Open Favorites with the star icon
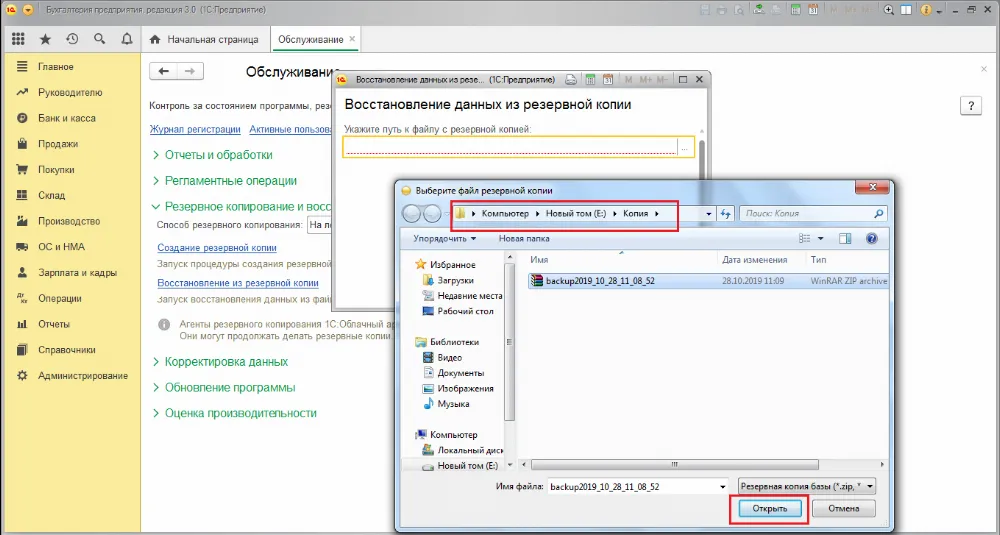This screenshot has height=535, width=1000. (x=45, y=39)
